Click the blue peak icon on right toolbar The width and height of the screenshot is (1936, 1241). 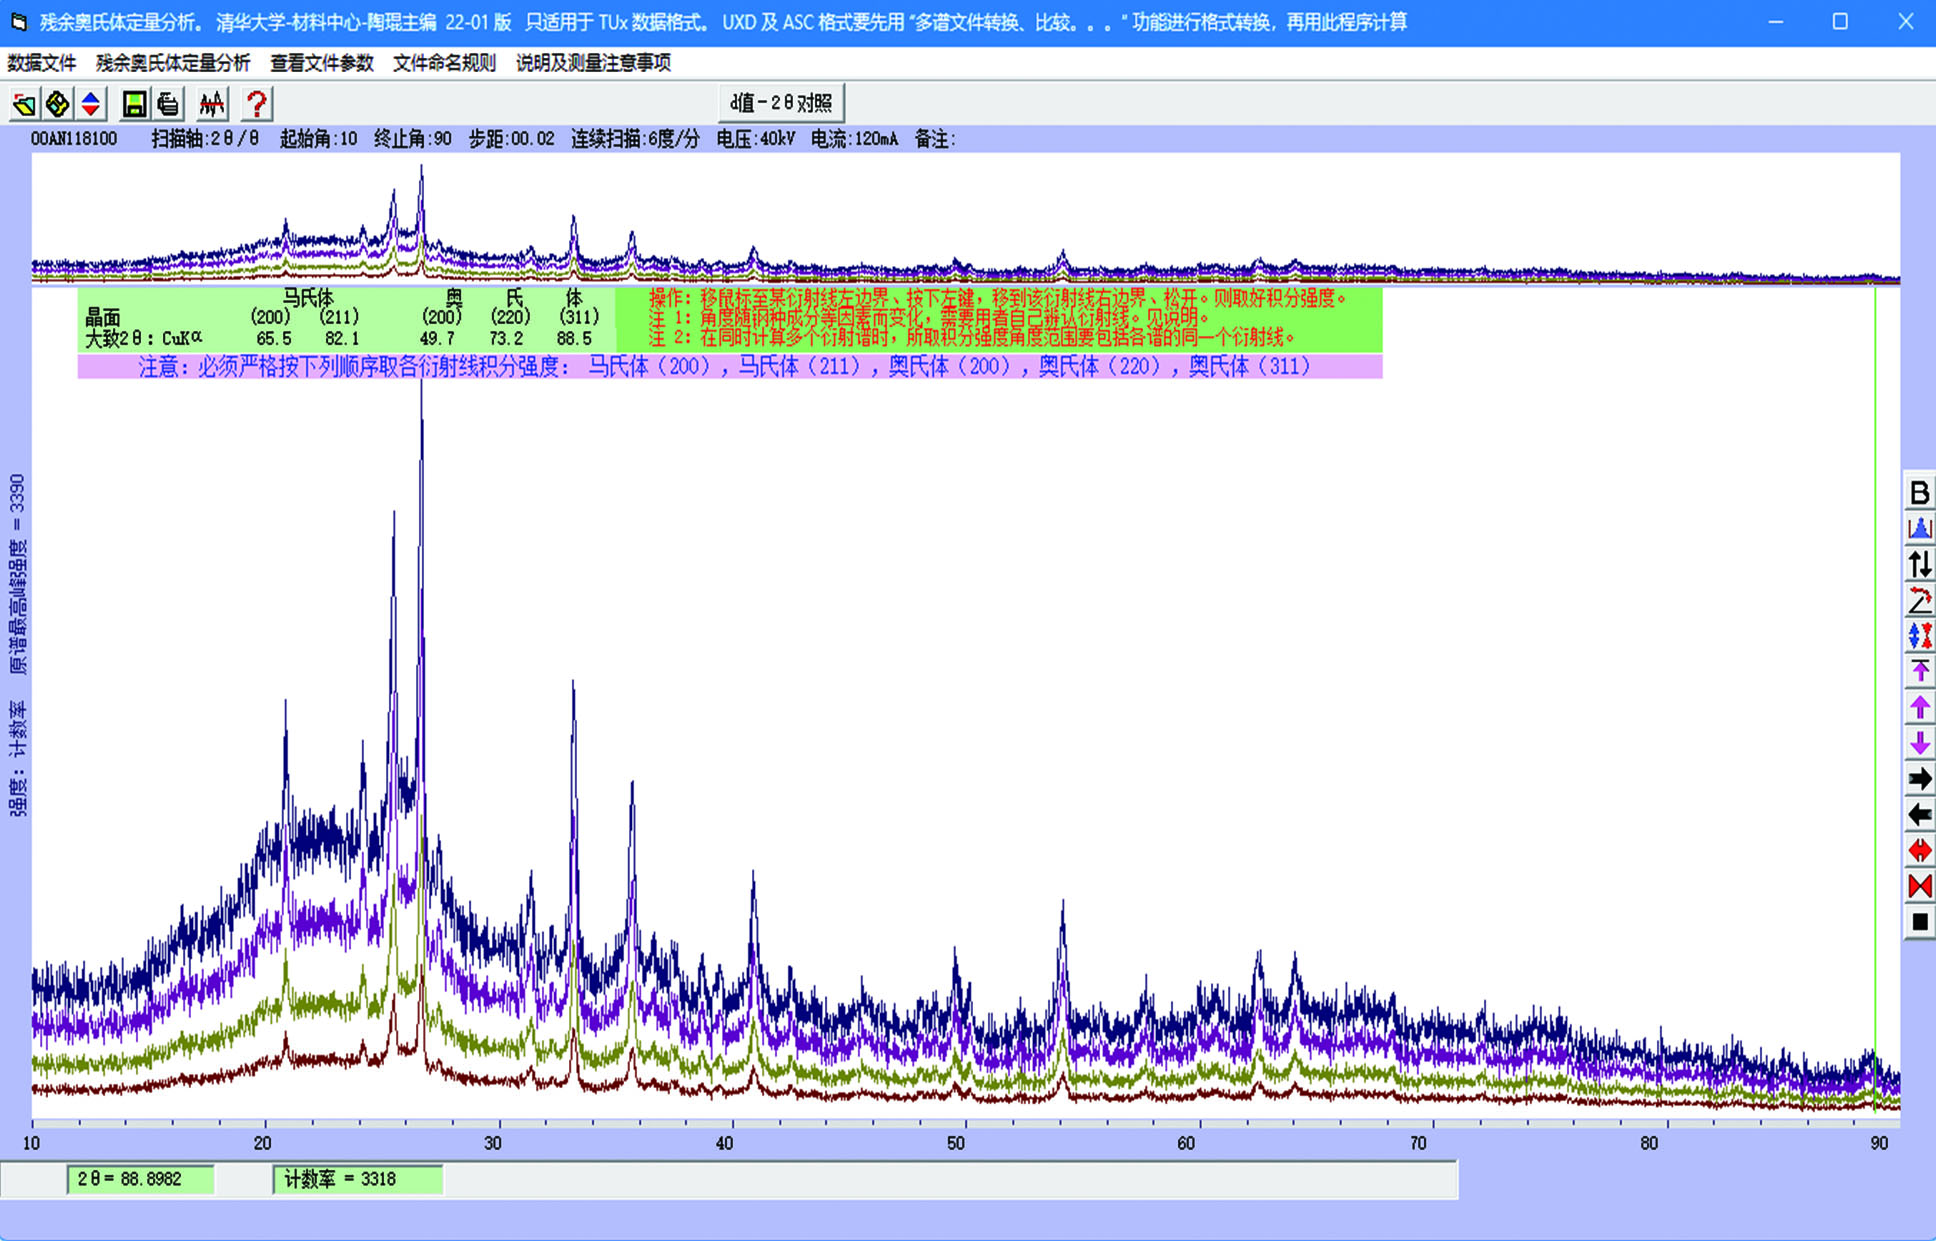pos(1919,529)
